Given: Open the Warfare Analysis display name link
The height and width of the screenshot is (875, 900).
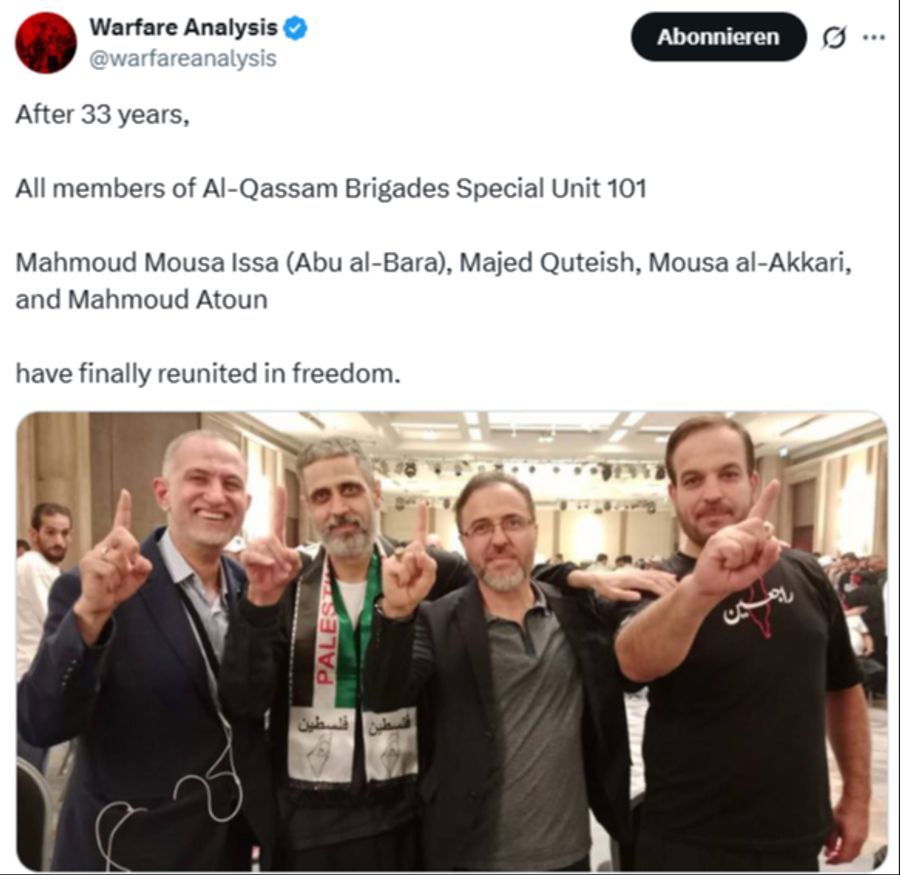Looking at the screenshot, I should (183, 28).
